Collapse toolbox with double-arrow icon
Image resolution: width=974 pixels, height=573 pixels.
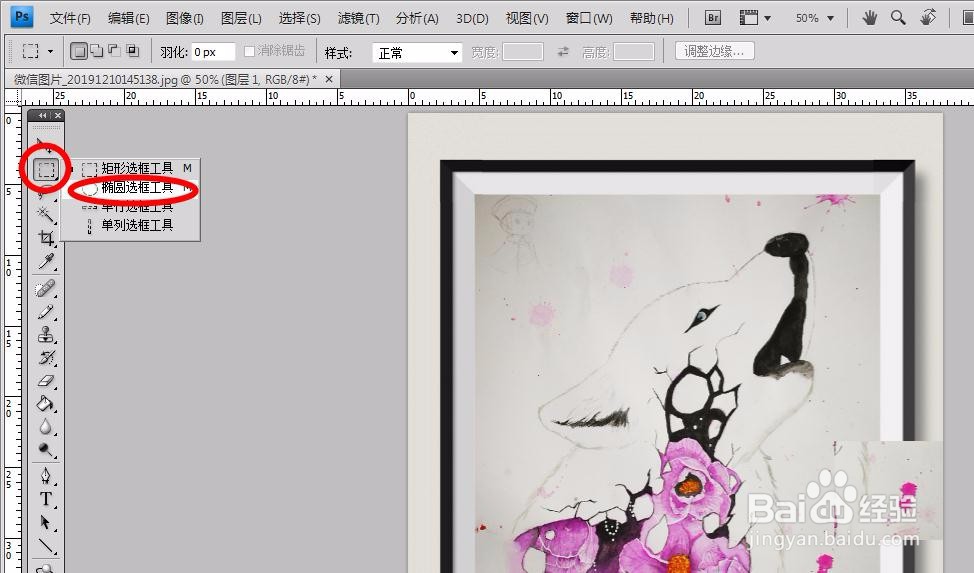[42, 115]
